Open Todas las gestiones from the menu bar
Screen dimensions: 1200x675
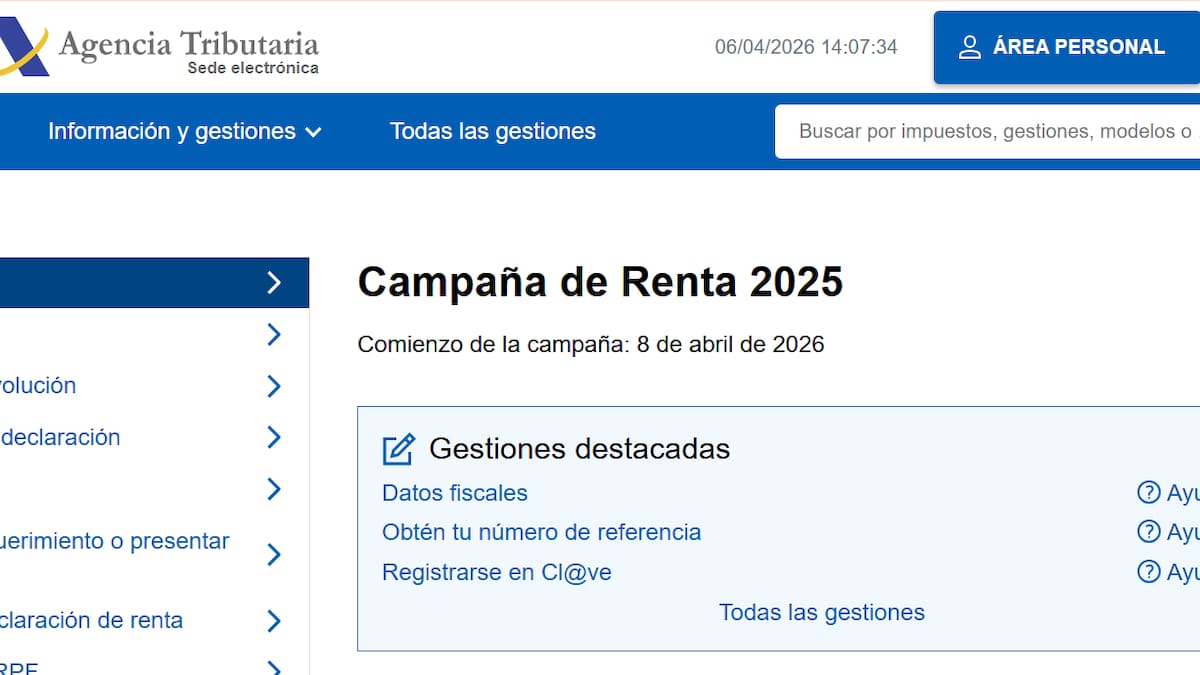pos(492,131)
